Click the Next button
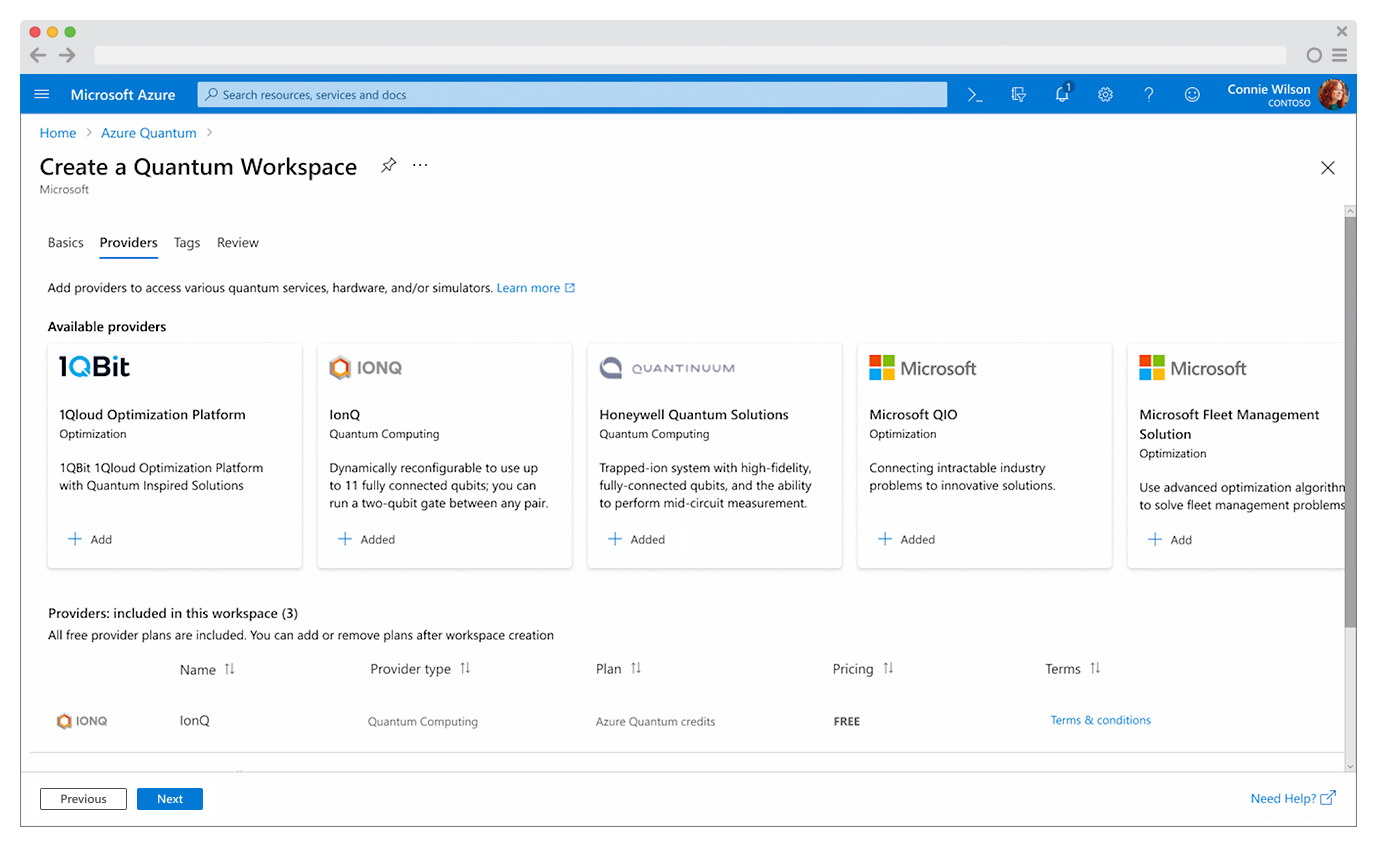Viewport: 1377px width, 847px height. (169, 798)
